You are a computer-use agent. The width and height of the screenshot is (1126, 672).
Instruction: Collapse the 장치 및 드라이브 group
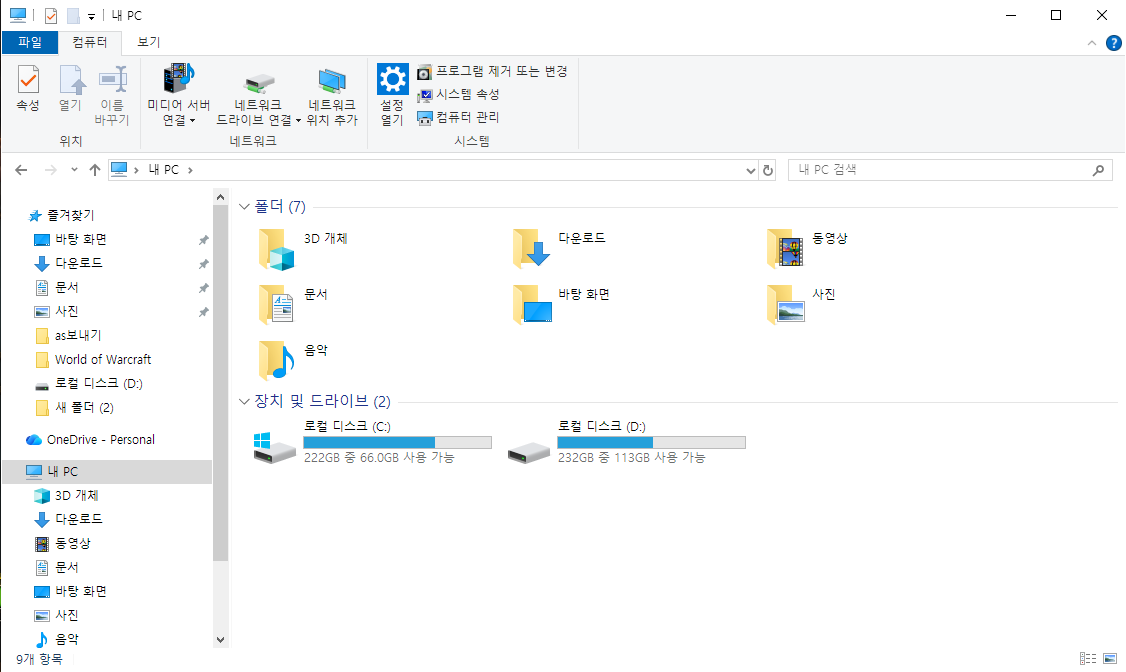(x=245, y=402)
